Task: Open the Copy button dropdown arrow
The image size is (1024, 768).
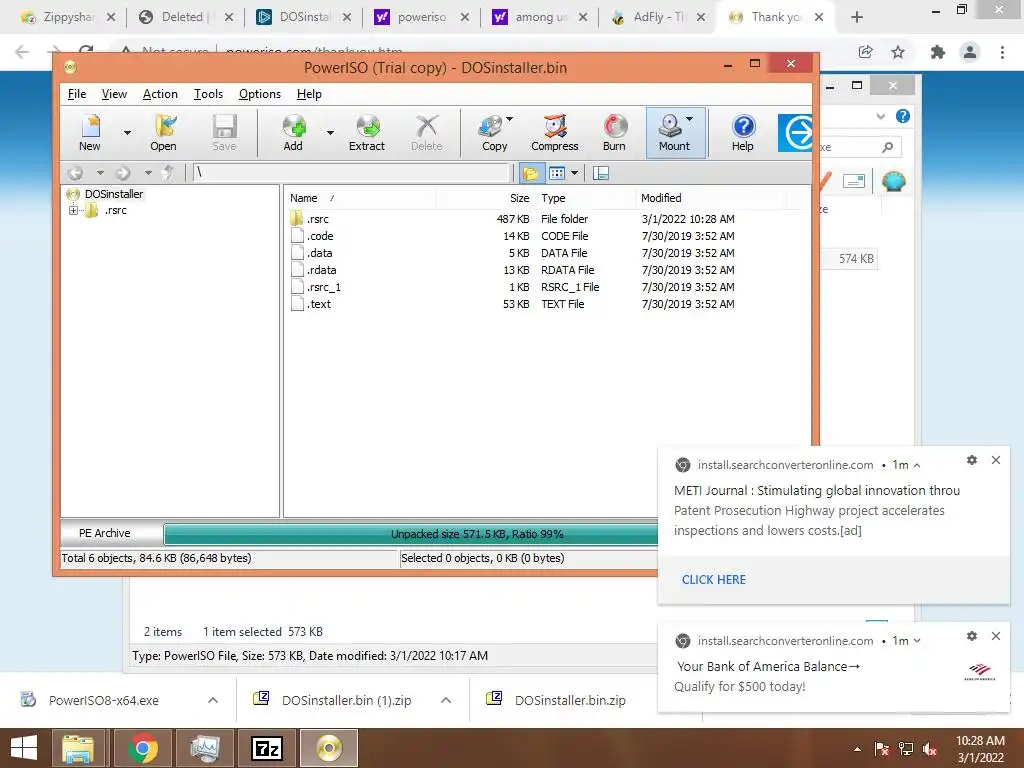Action: coord(509,120)
